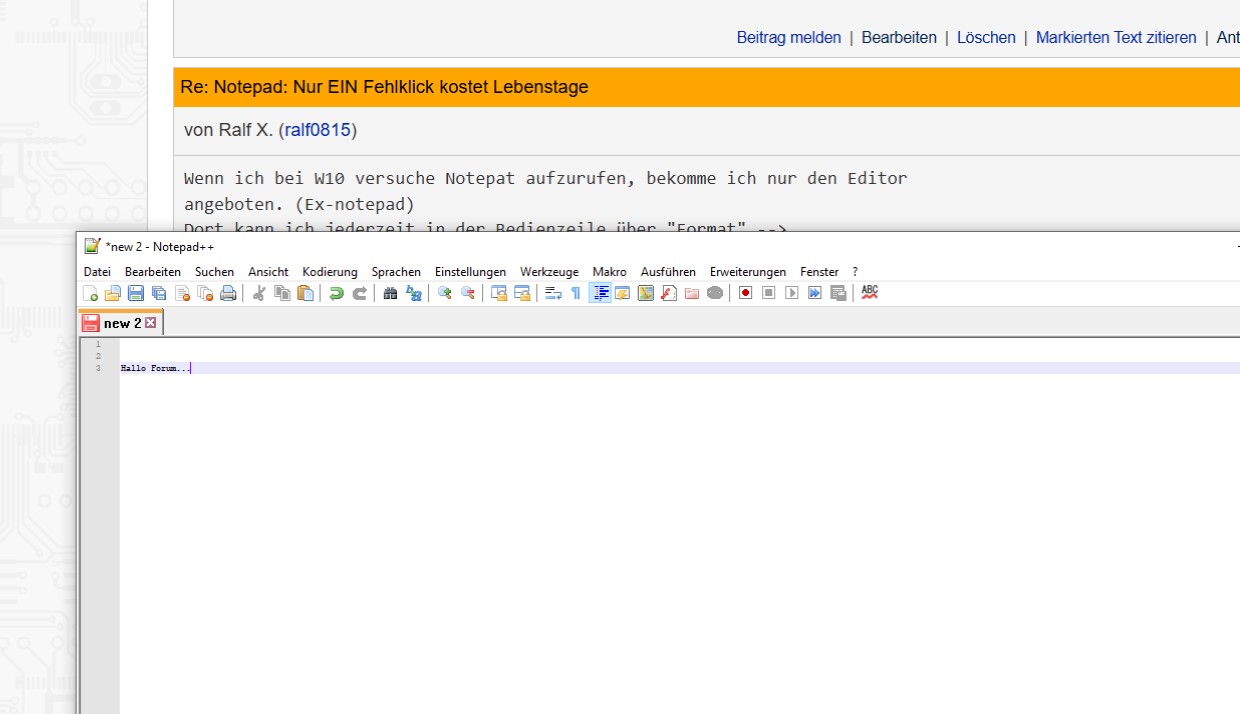Click the Zoom In magnifier icon
This screenshot has width=1240, height=714.
point(444,293)
